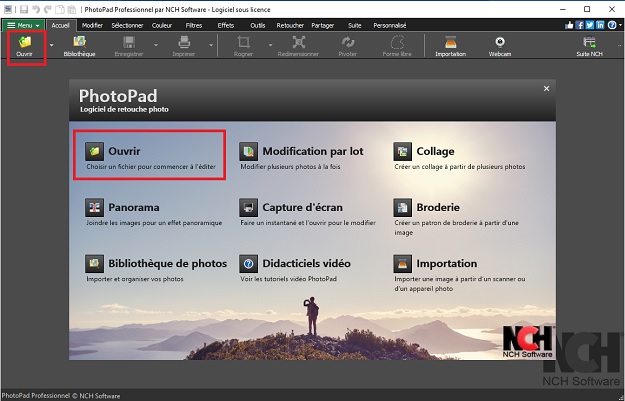Open the help question mark icon
Screen dimensions: 625x401
pyautogui.click(x=612, y=25)
